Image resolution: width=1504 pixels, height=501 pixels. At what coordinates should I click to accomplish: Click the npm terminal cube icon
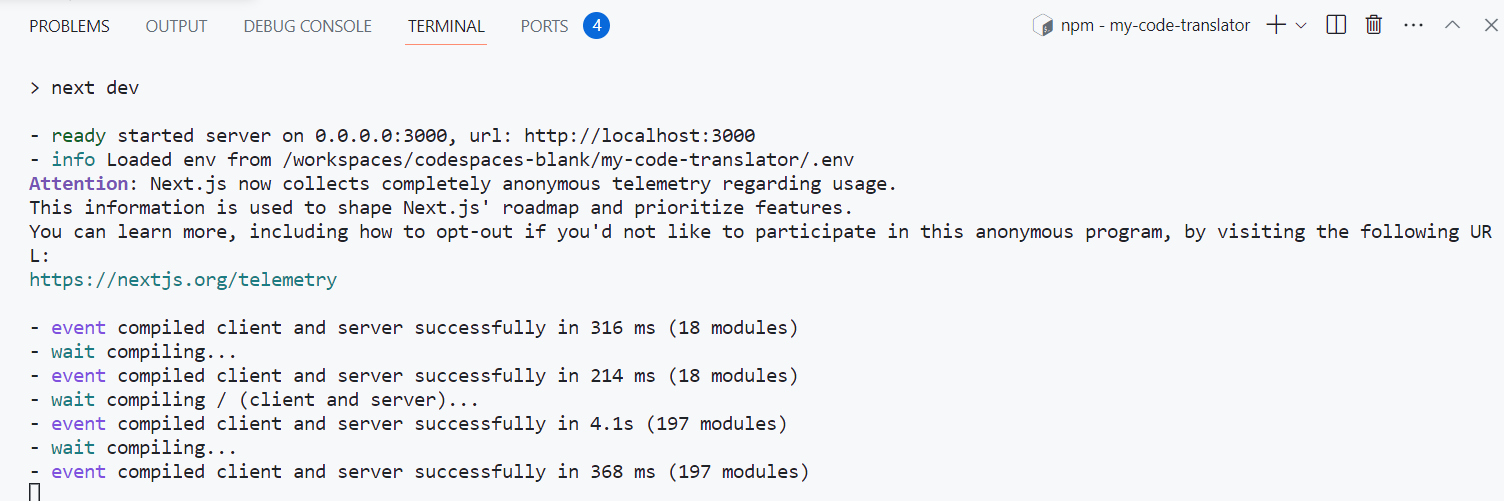point(1043,26)
